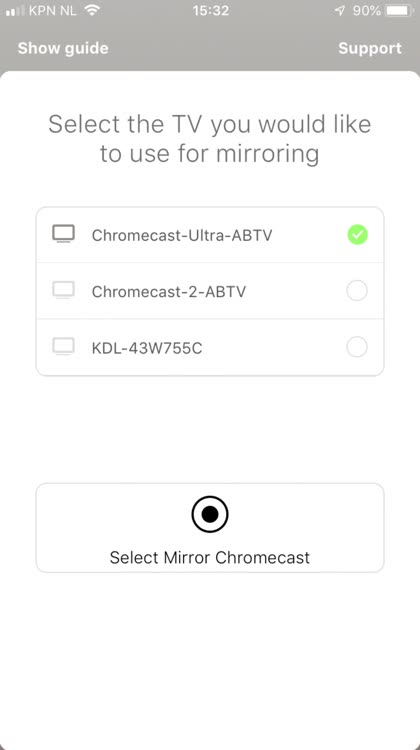
Task: Tap the heading Select the TV for mirroring
Action: 210,139
